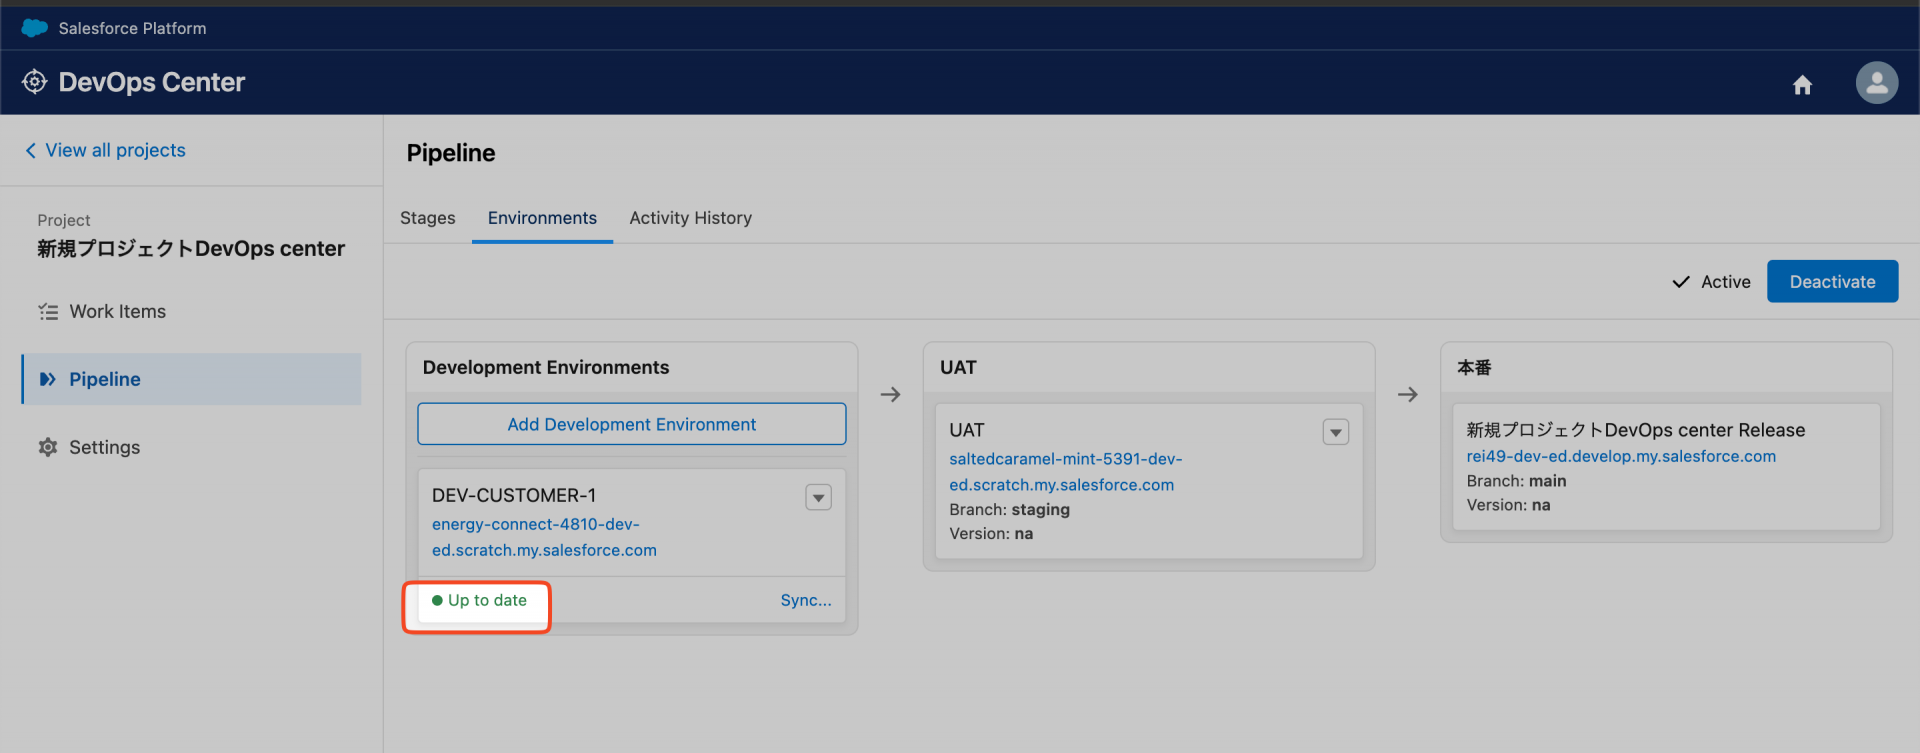Select Pipeline in the sidebar
This screenshot has height=753, width=1920.
pyautogui.click(x=191, y=379)
